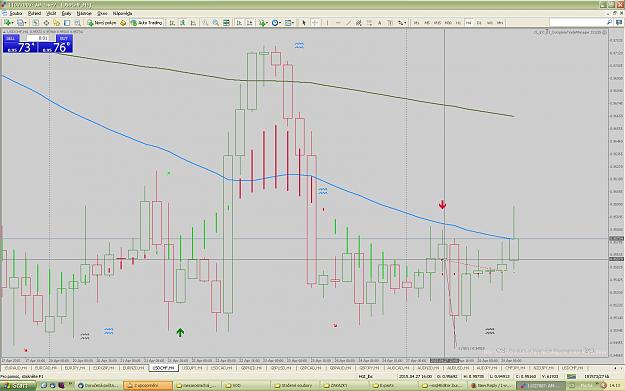Viewport: 625px width, 391px height.
Task: Select the Text 'A' drawing tool
Action: 380,23
